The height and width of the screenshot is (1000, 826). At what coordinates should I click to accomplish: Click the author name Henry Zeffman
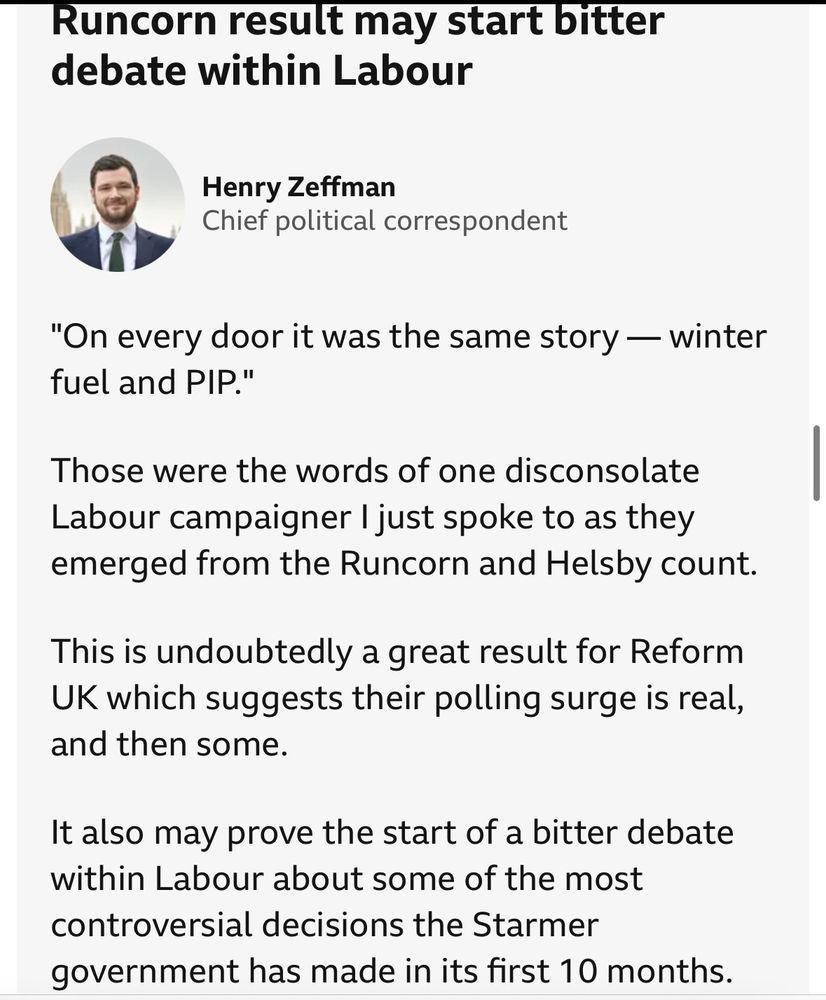coord(299,188)
